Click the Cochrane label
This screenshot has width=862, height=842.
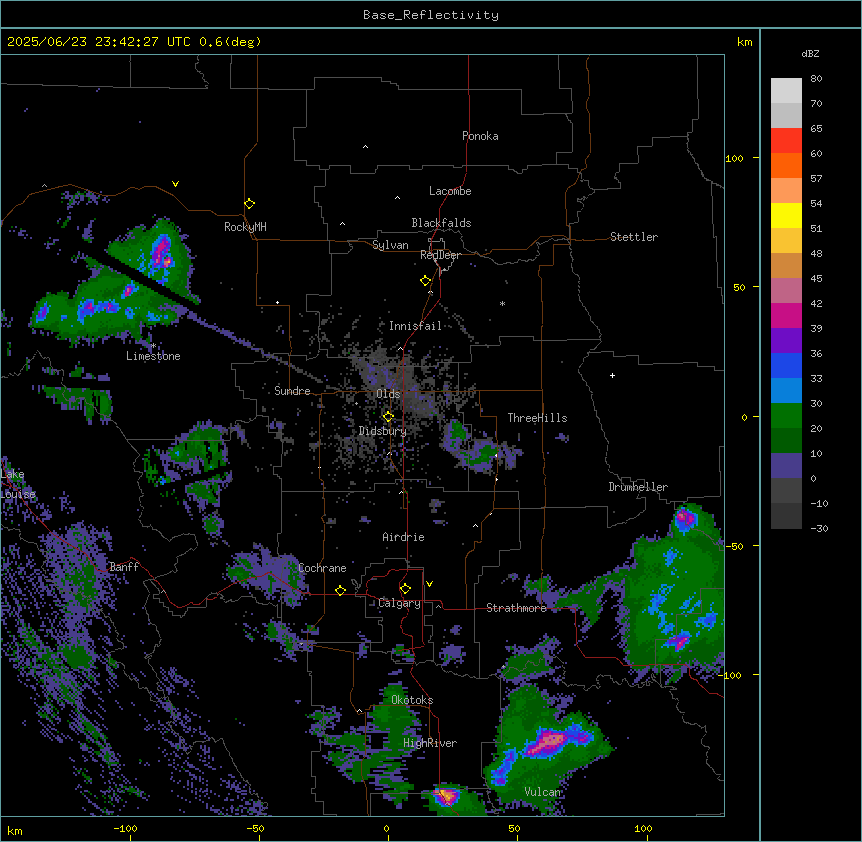(x=322, y=568)
